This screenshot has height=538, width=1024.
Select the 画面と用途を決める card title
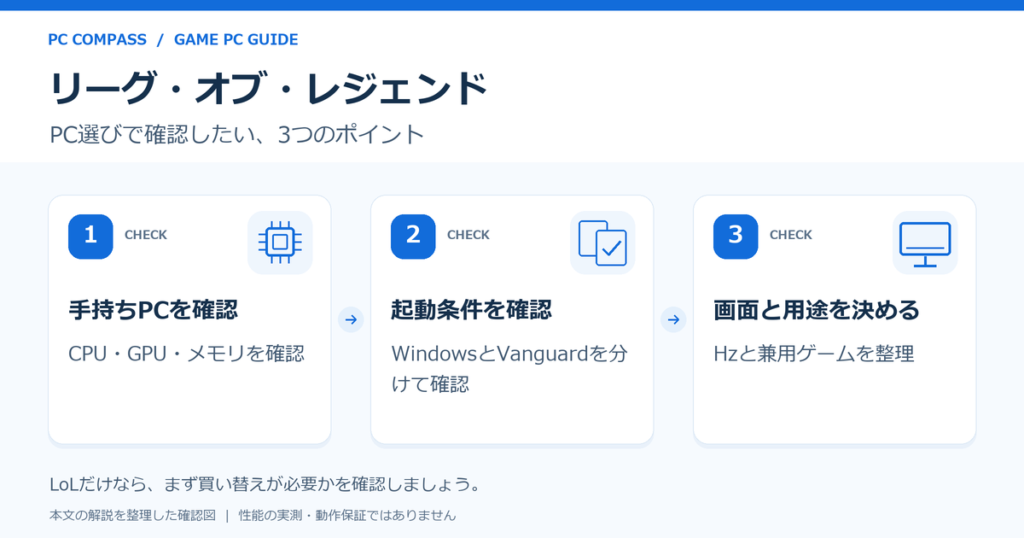pyautogui.click(x=816, y=309)
